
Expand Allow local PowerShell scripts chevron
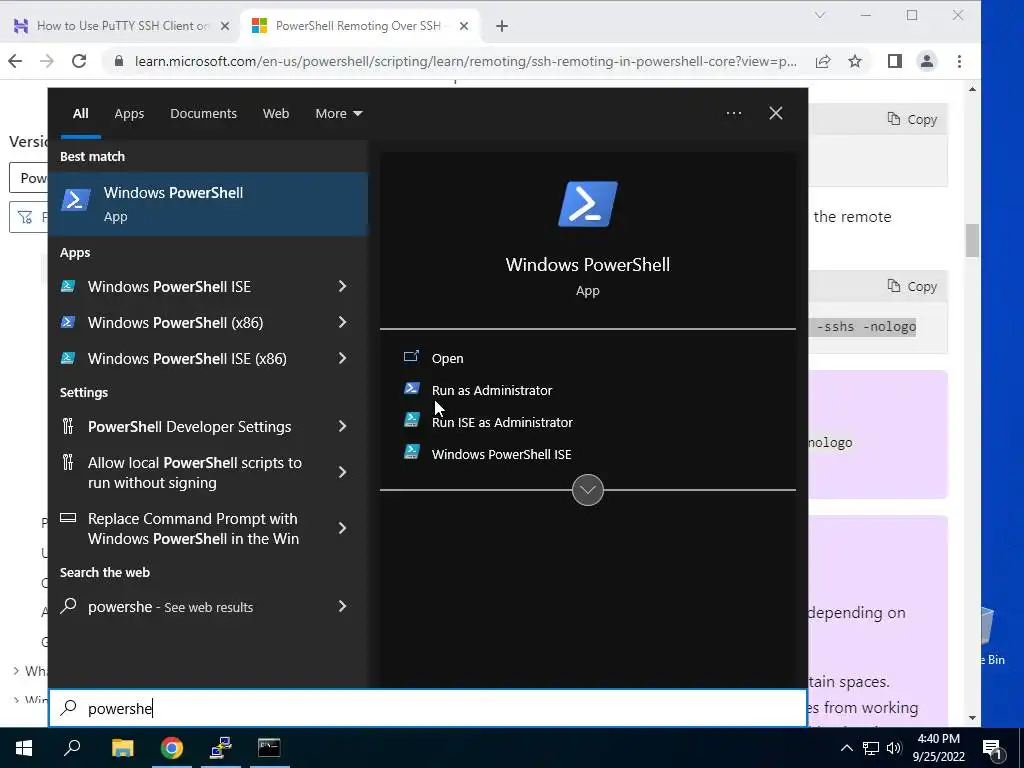pos(342,472)
